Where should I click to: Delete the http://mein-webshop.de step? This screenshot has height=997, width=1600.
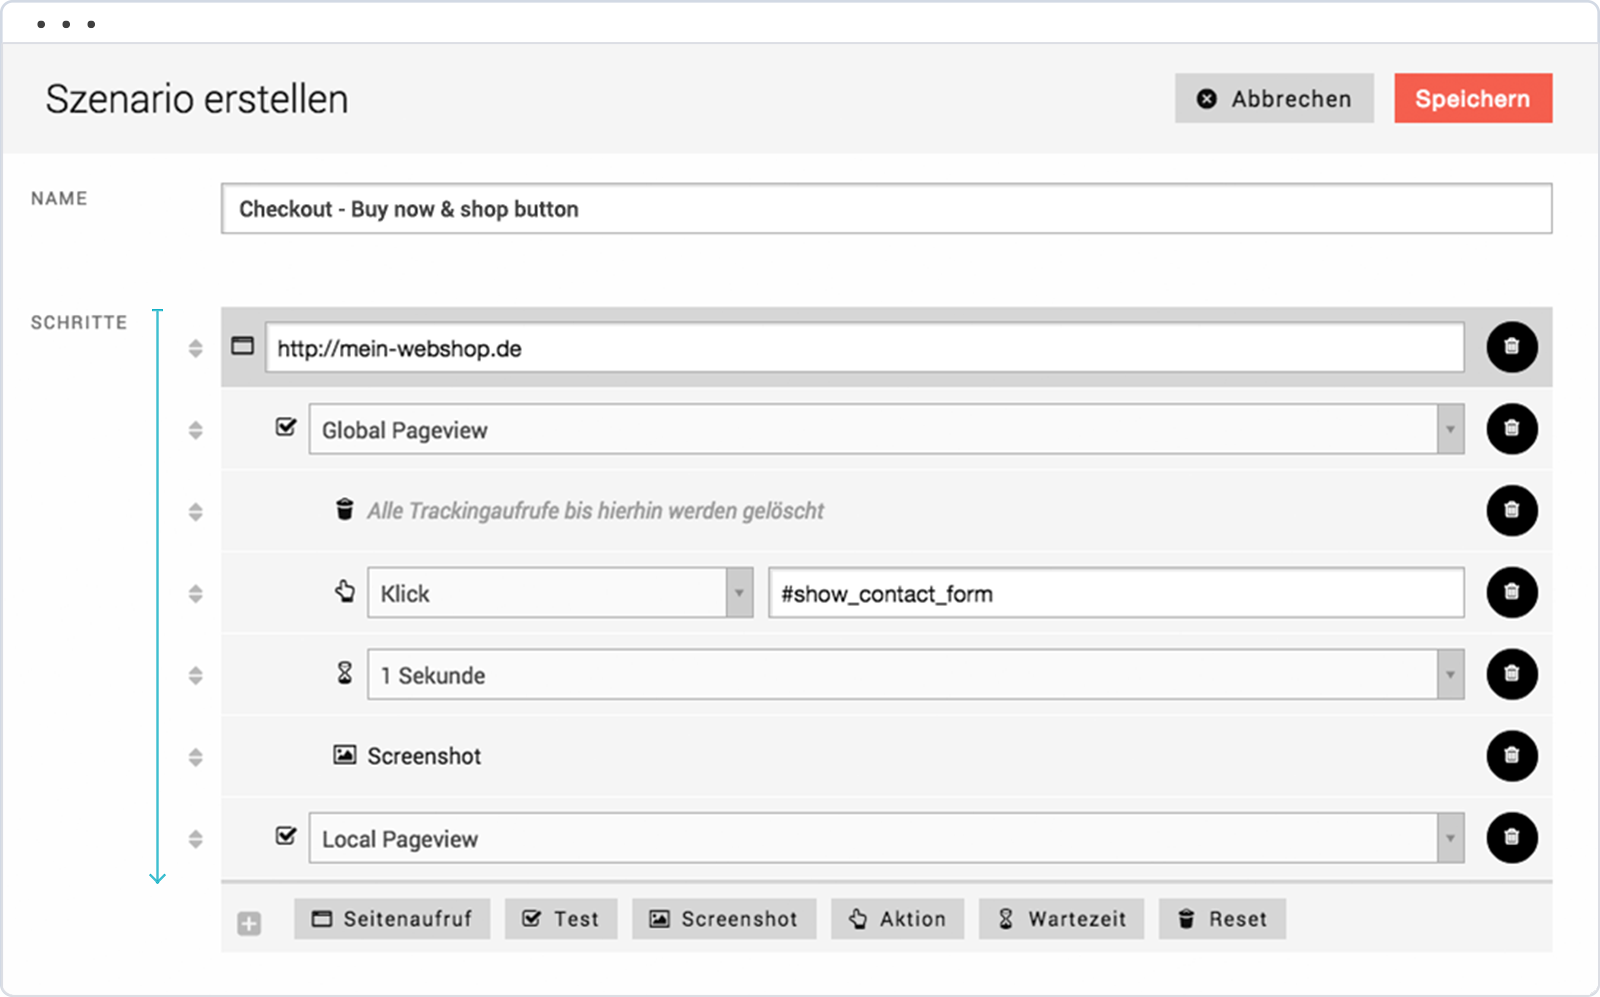(x=1511, y=347)
